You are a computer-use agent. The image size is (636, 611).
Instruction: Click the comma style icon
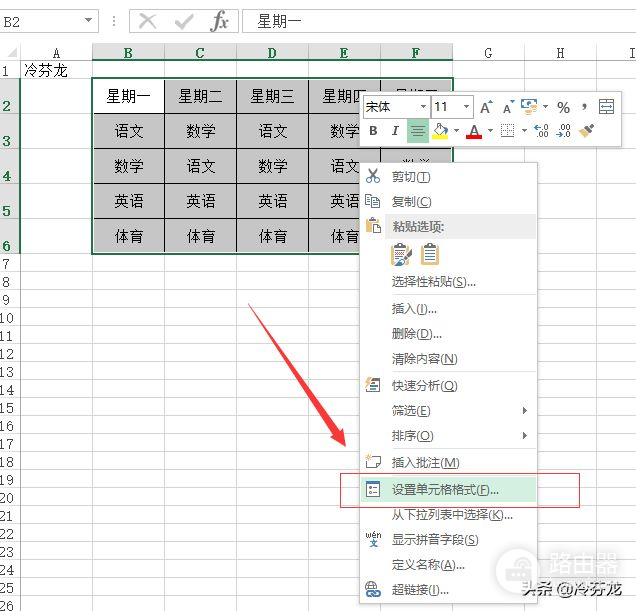click(582, 107)
